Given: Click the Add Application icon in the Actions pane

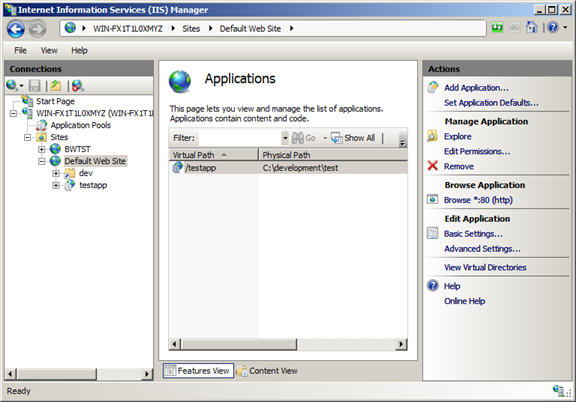Looking at the screenshot, I should 433,87.
